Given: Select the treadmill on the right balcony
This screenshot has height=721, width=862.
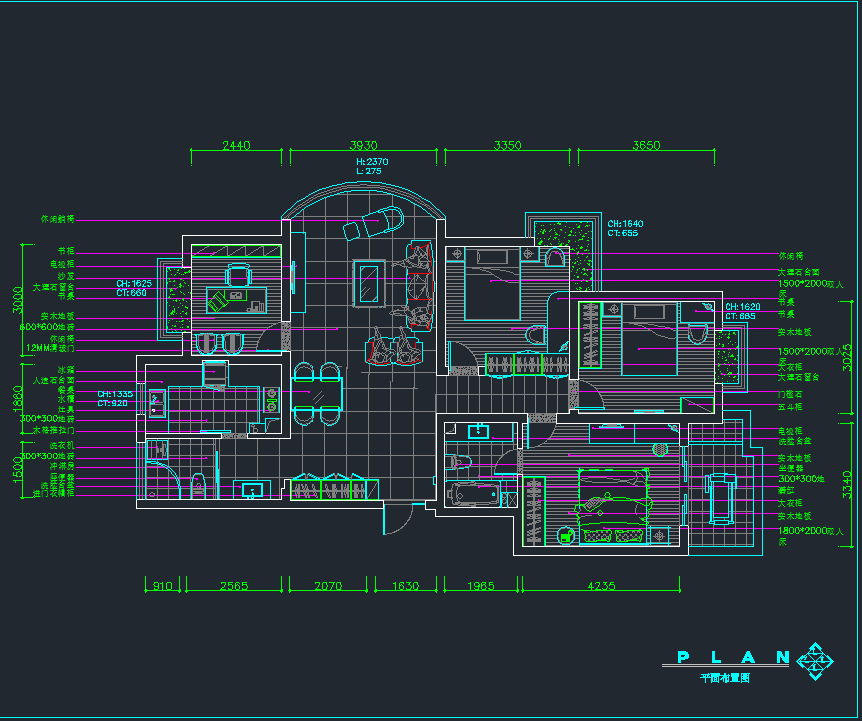Looking at the screenshot, I should click(x=720, y=496).
